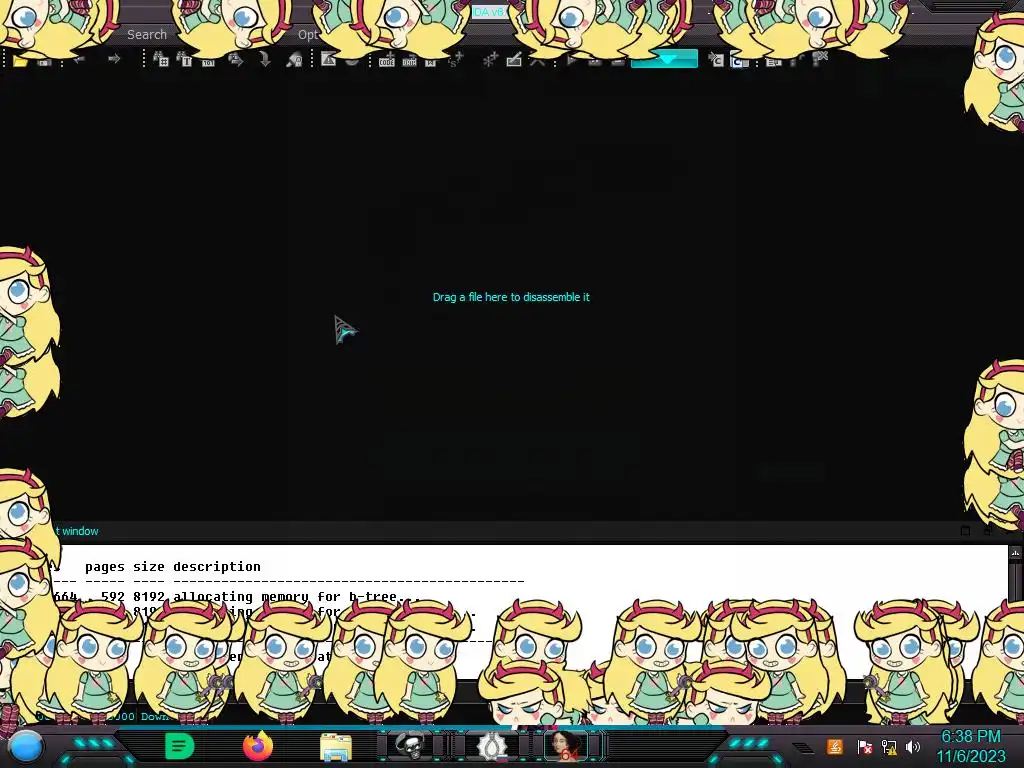The width and height of the screenshot is (1024, 768).
Task: Click the play start-process toolbar icon
Action: click(x=571, y=60)
